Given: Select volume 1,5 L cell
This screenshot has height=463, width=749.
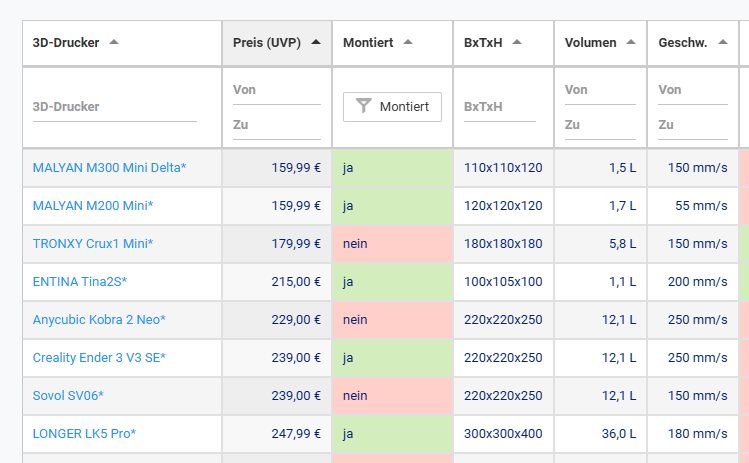Looking at the screenshot, I should 600,168.
